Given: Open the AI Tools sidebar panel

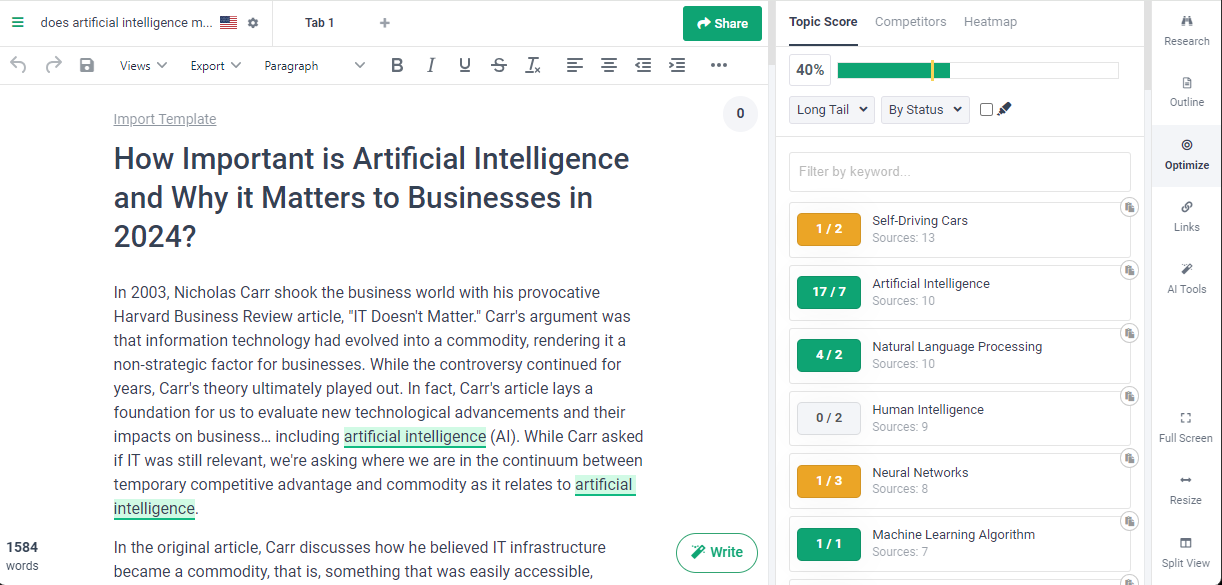Looking at the screenshot, I should point(1187,278).
